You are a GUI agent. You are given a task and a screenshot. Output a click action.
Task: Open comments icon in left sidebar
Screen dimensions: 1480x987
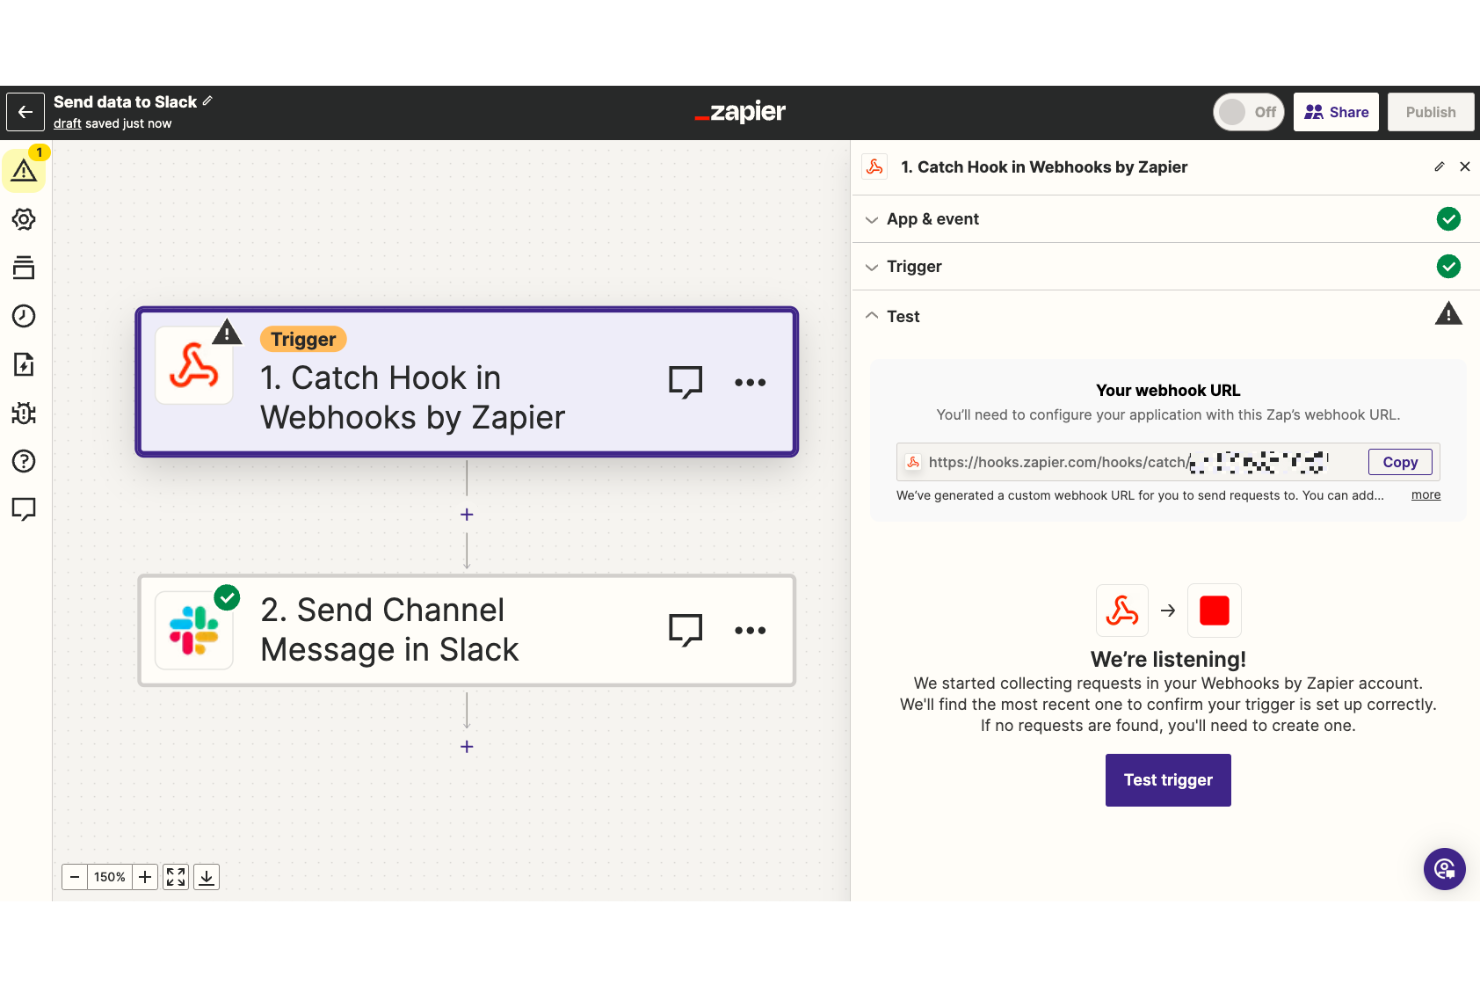[x=24, y=509]
